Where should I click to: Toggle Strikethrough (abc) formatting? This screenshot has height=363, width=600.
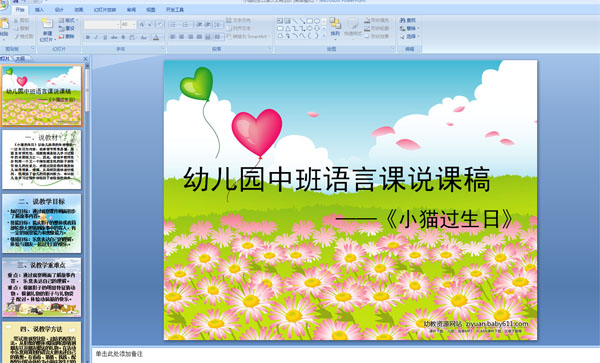(x=114, y=37)
